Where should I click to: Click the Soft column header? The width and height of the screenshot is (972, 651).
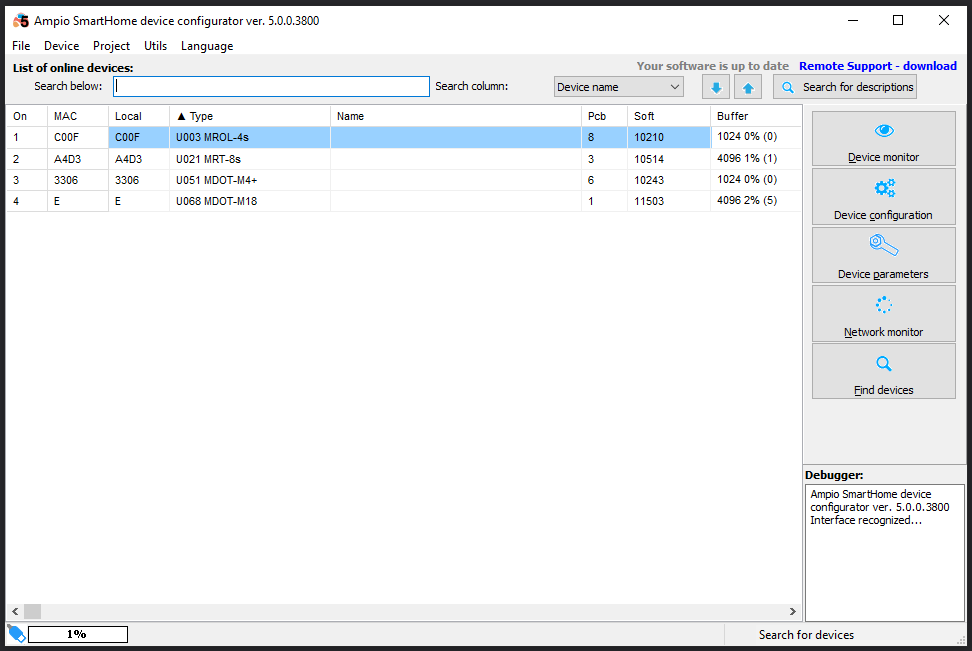(669, 116)
